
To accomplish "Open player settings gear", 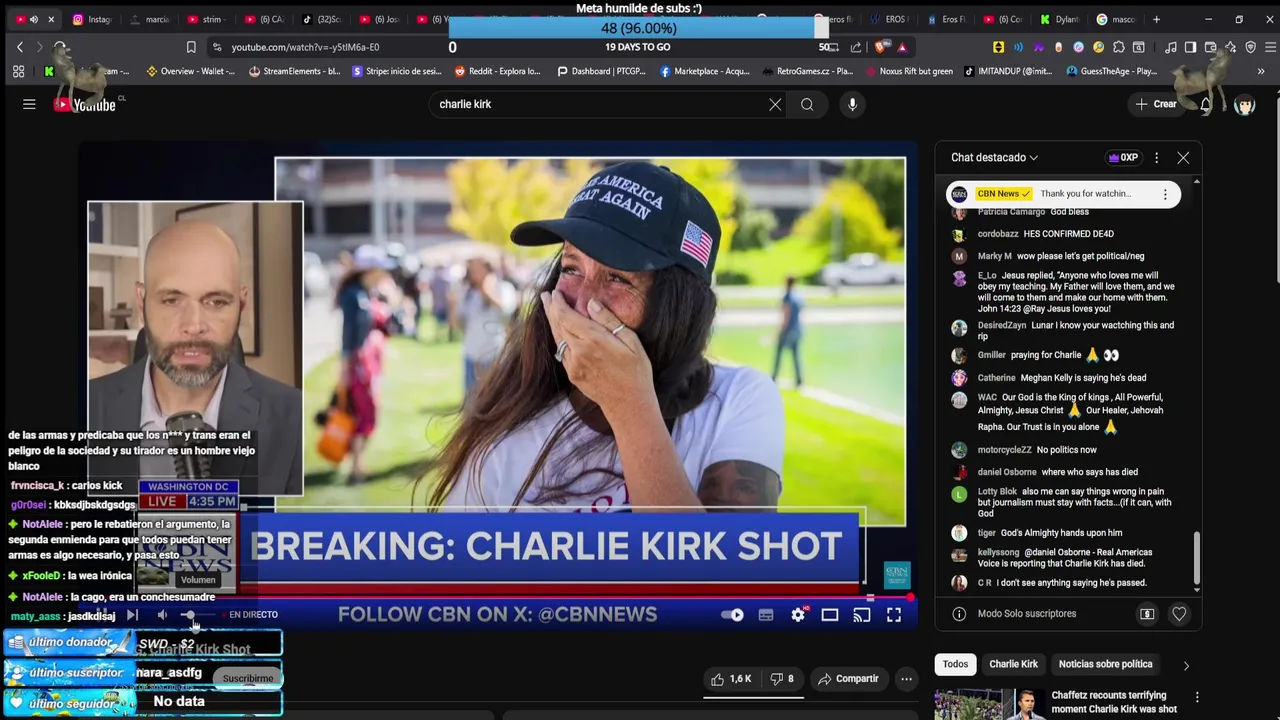I will point(798,615).
